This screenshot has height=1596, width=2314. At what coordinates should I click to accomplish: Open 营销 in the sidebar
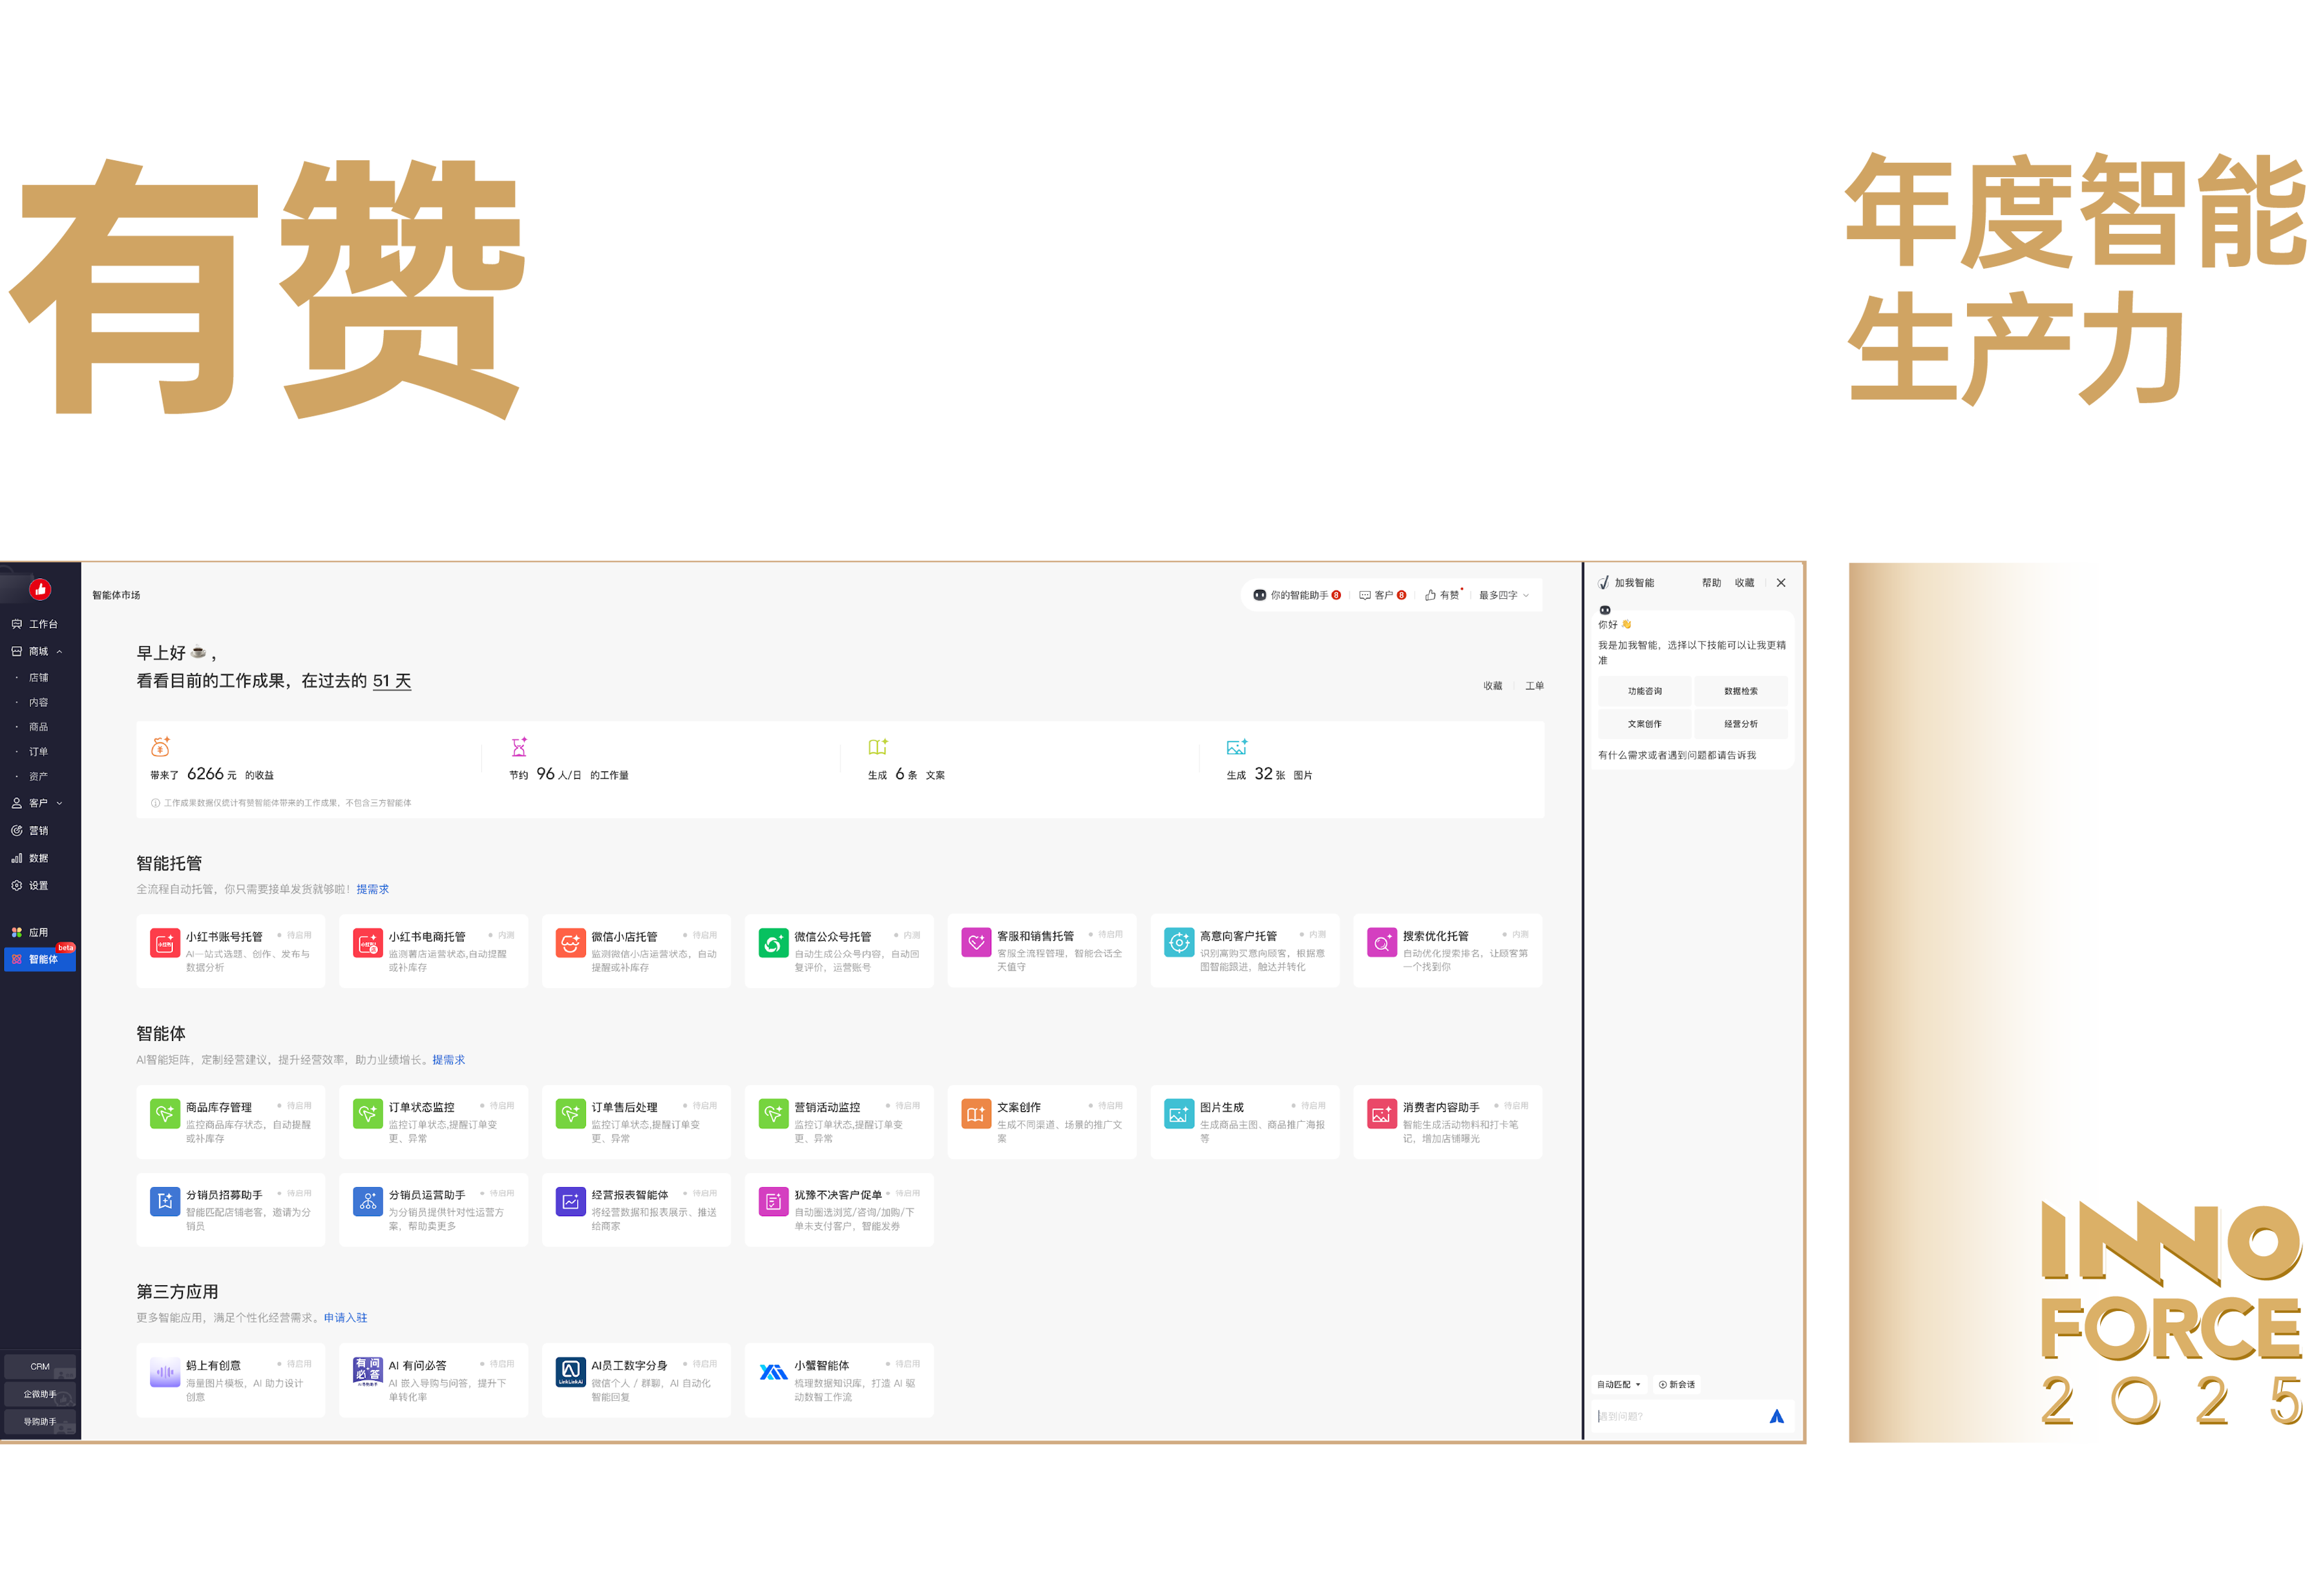click(x=38, y=830)
